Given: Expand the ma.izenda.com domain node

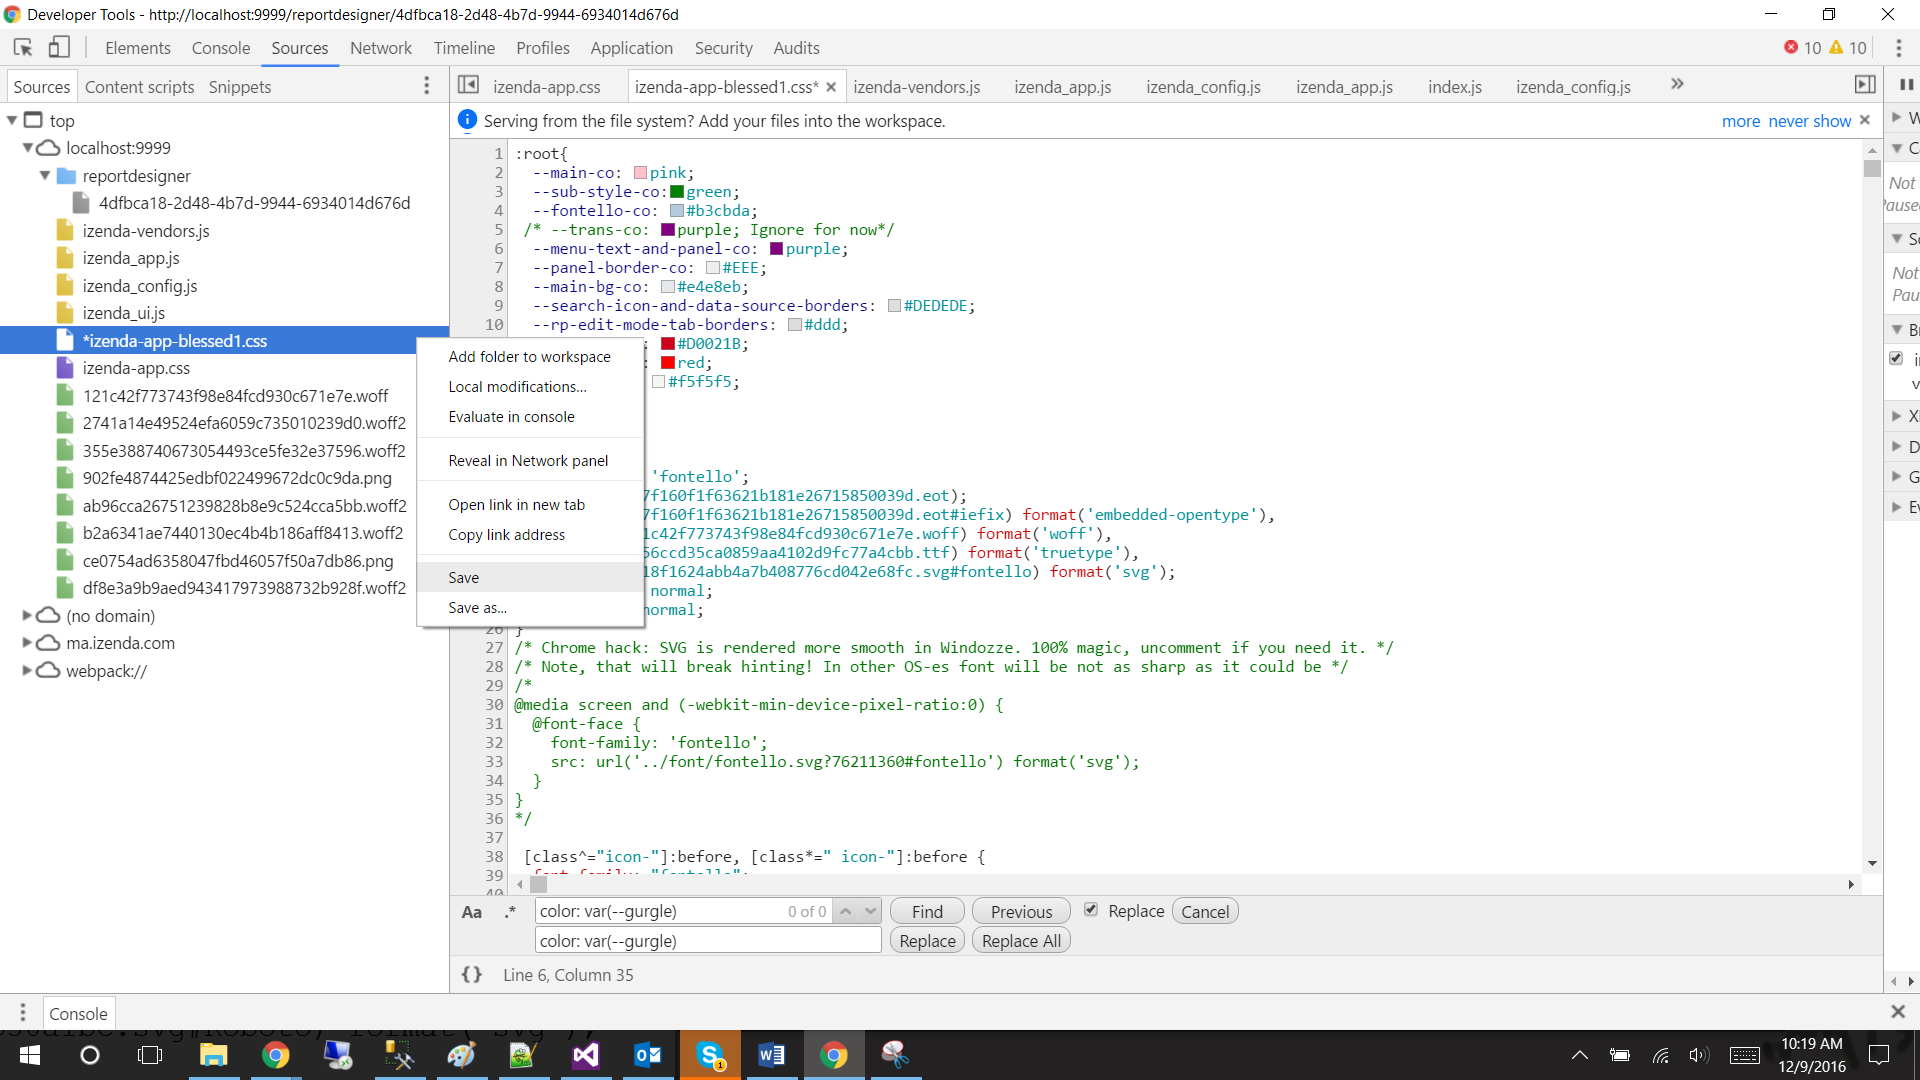Looking at the screenshot, I should (27, 643).
